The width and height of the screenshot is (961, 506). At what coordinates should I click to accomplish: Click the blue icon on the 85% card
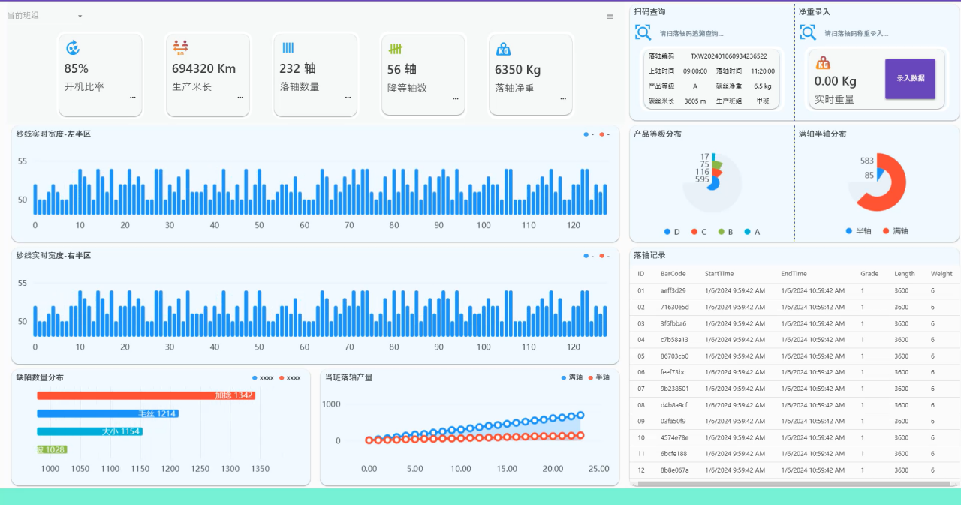pos(72,48)
